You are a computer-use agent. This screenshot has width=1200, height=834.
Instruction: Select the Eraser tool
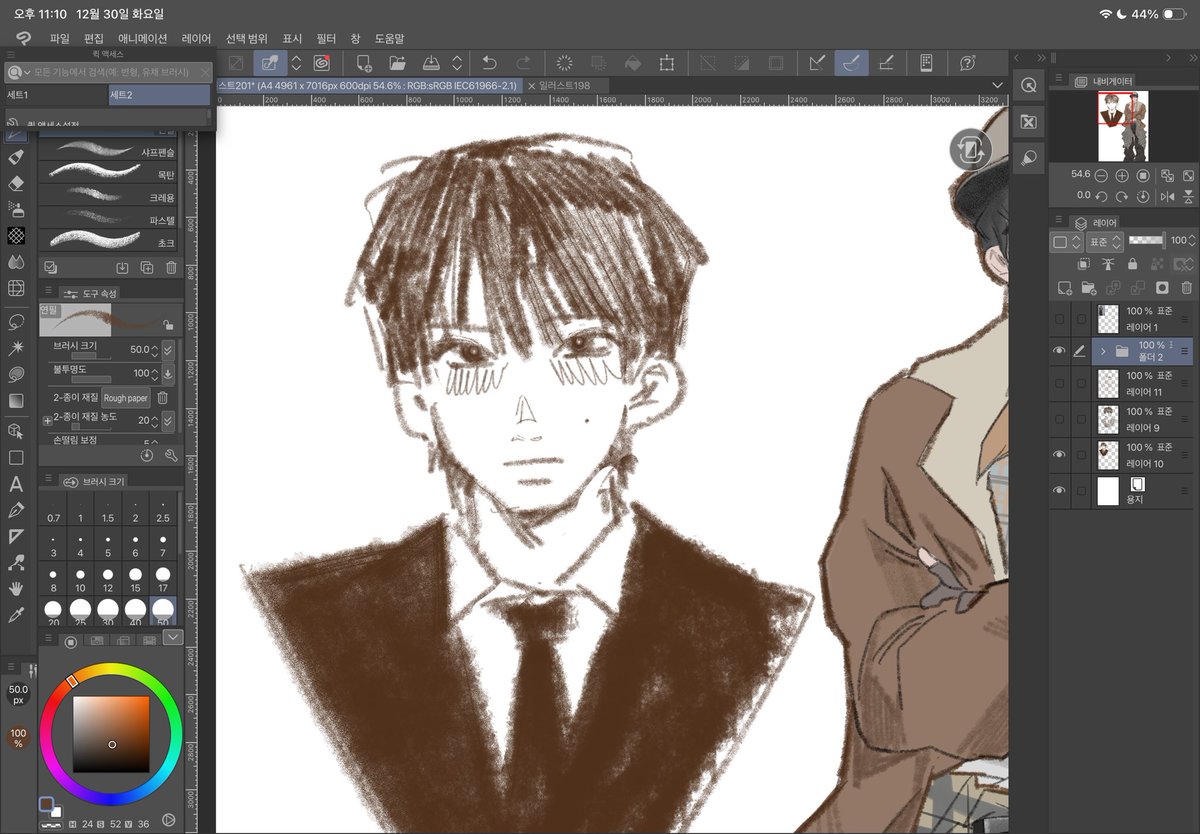click(x=16, y=183)
